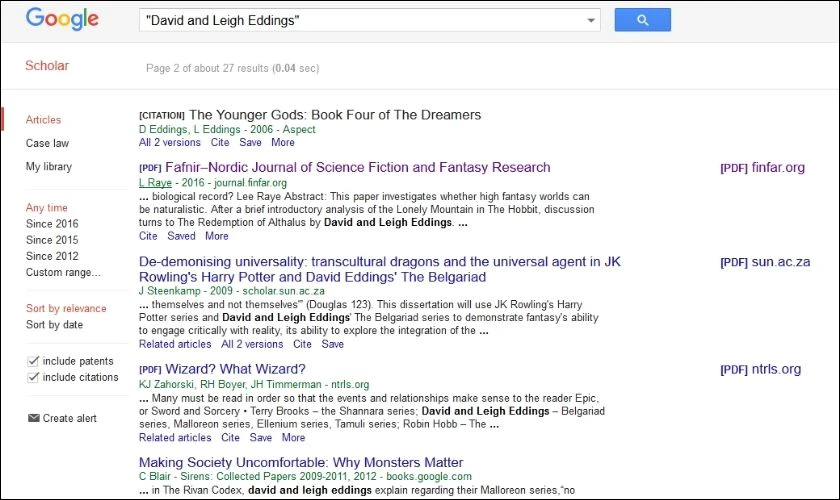
Task: Open the De-demonising universality result title
Action: (380, 269)
